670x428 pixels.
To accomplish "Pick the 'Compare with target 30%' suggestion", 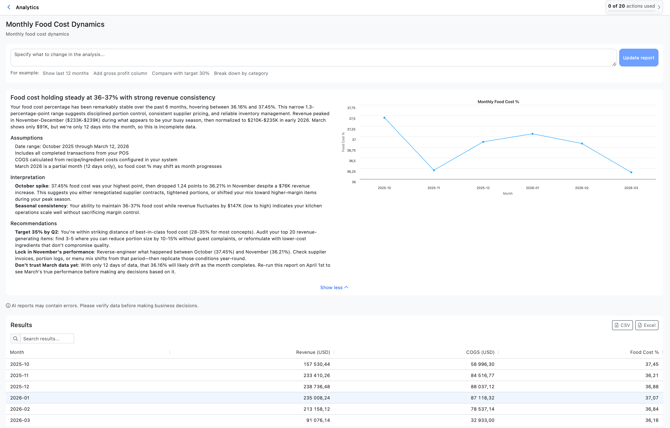I will point(181,73).
